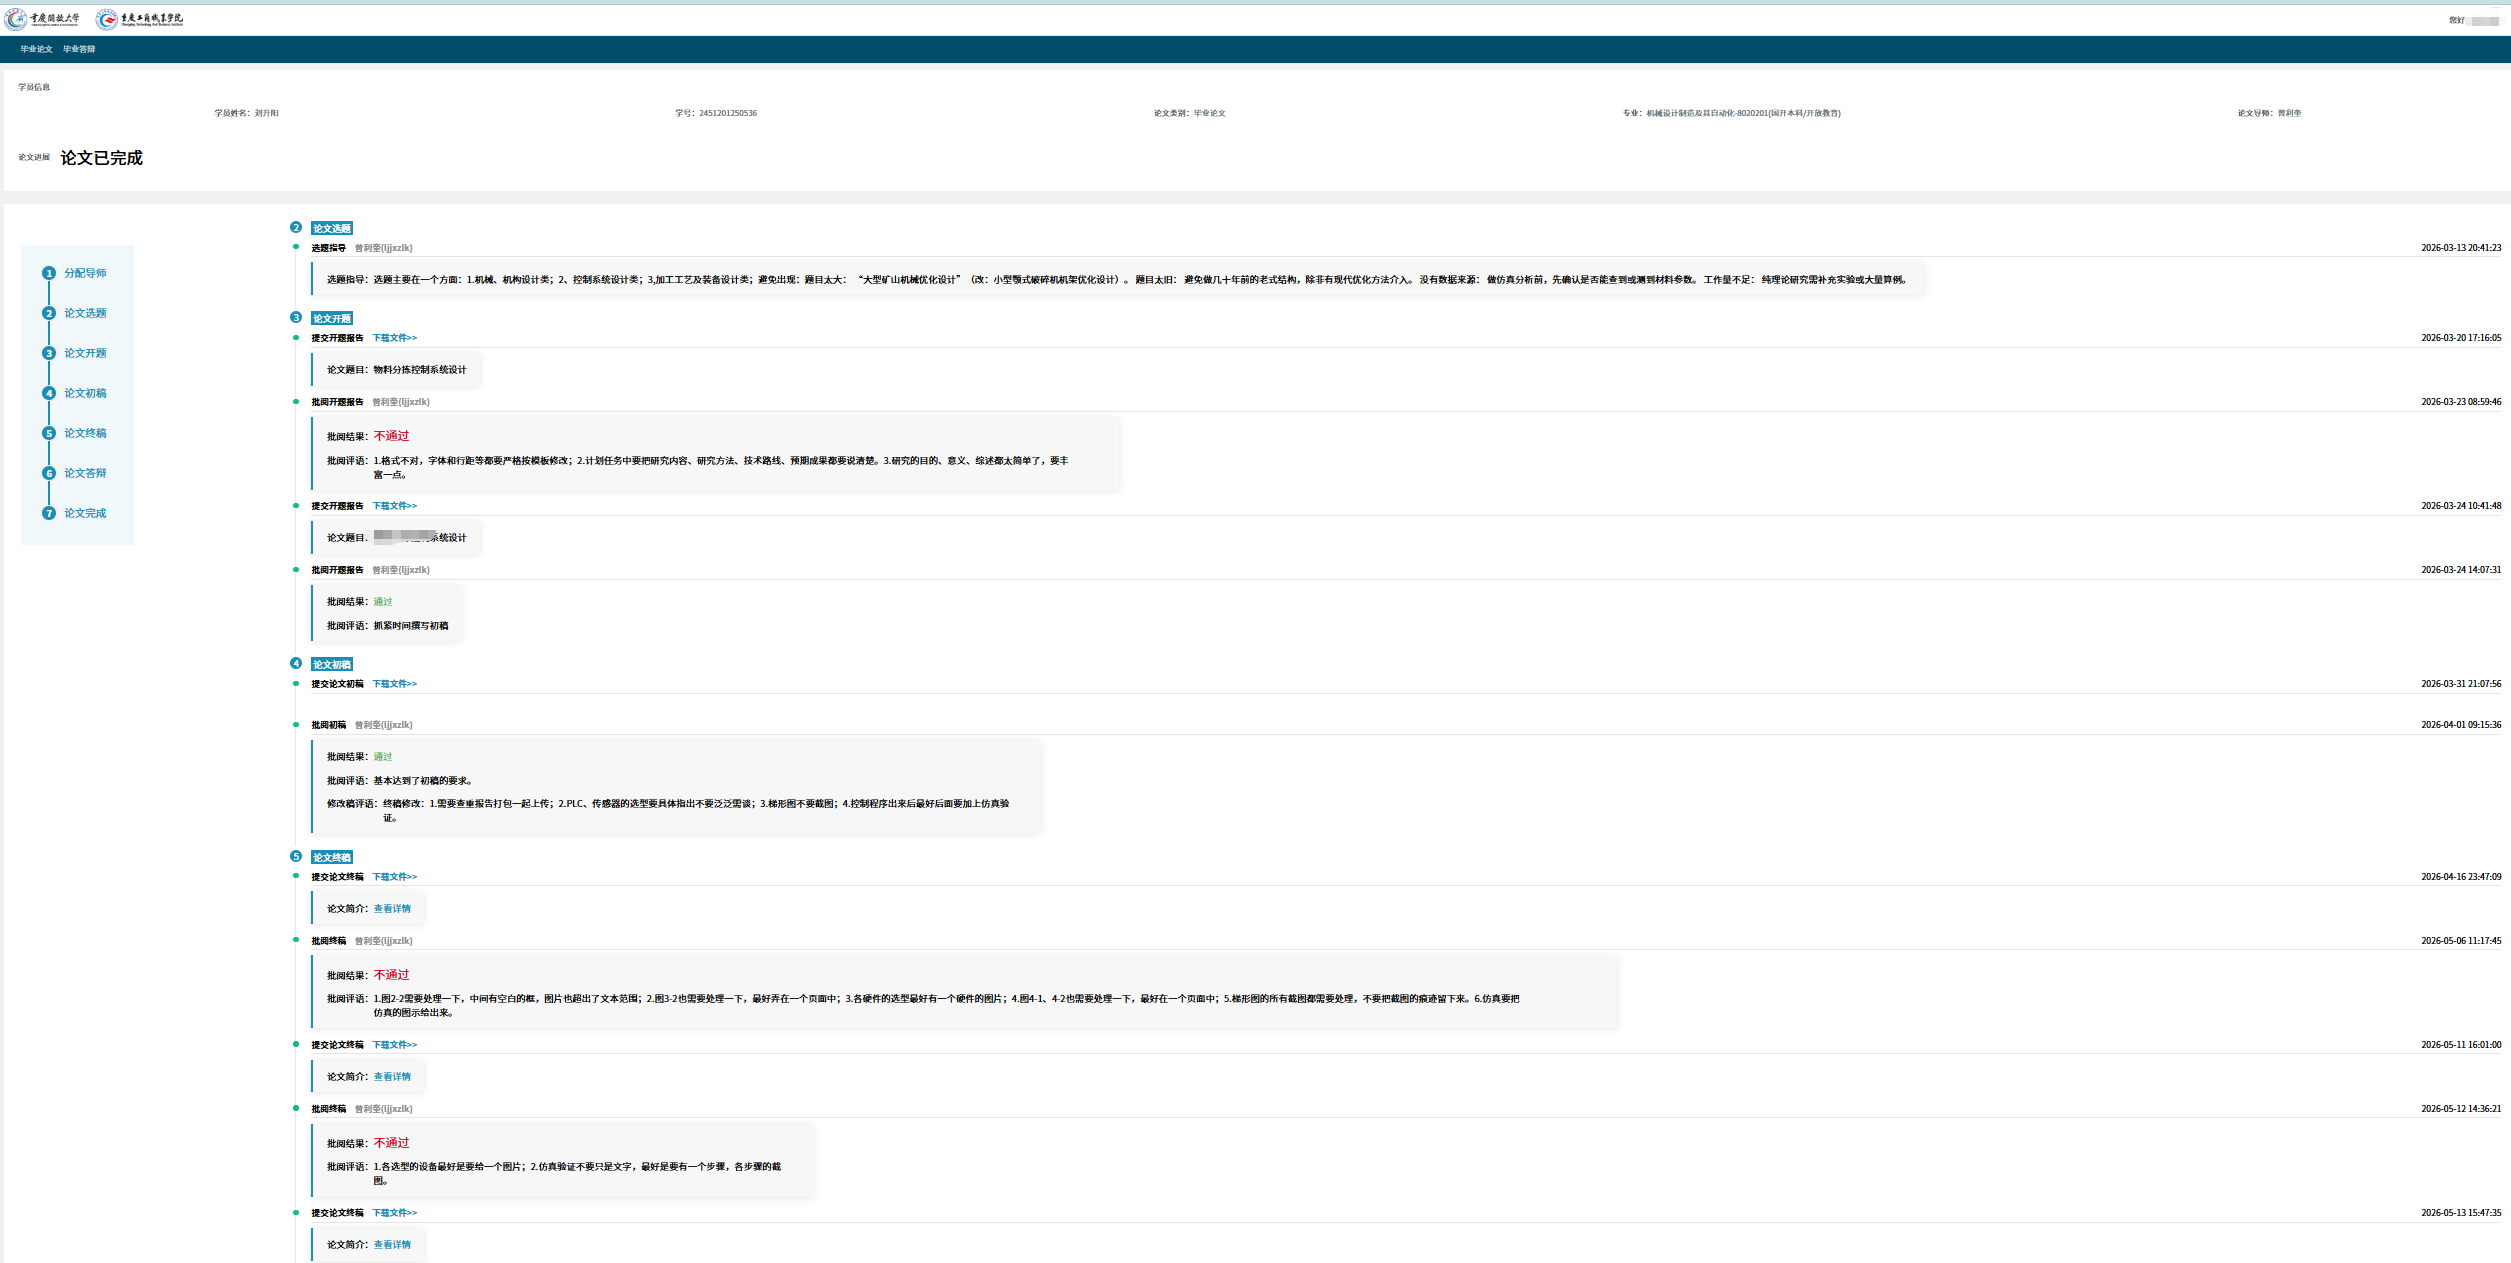View details of first 论文终稿 abstract

tap(392, 909)
